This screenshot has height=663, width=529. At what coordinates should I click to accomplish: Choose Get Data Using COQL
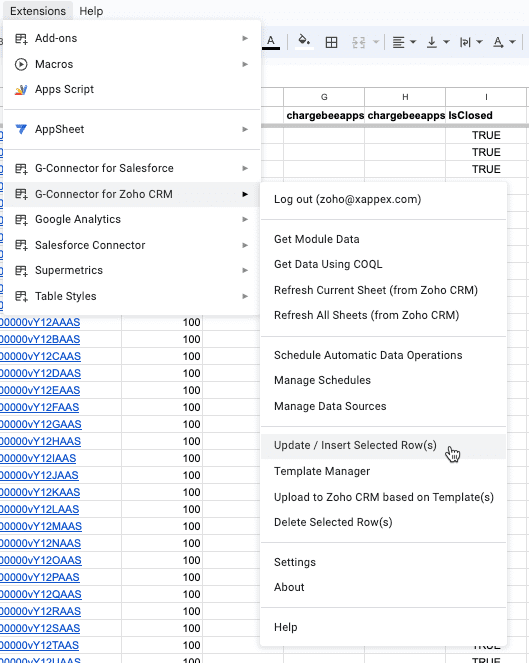pos(383,264)
